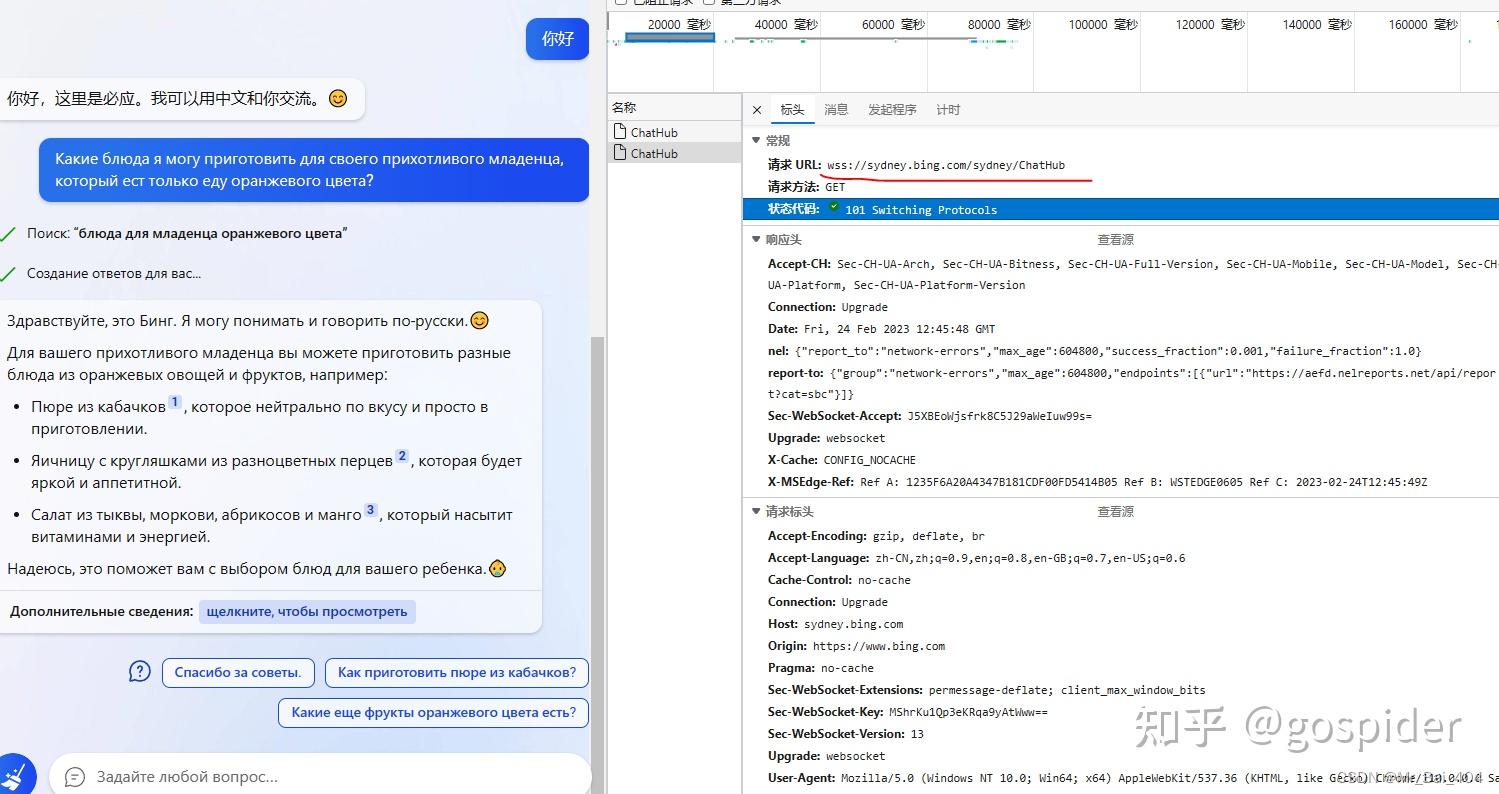Click the green check icon beside status 101
This screenshot has width=1499, height=794.
click(832, 208)
